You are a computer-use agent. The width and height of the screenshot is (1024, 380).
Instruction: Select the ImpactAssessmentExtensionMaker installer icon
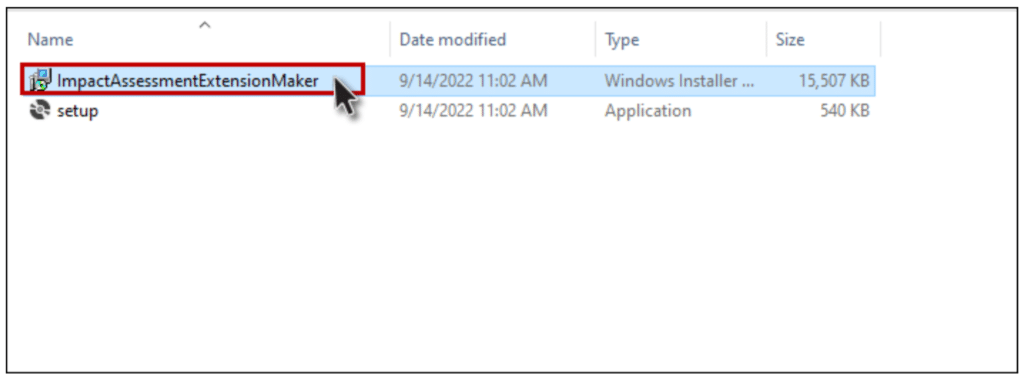(x=40, y=80)
